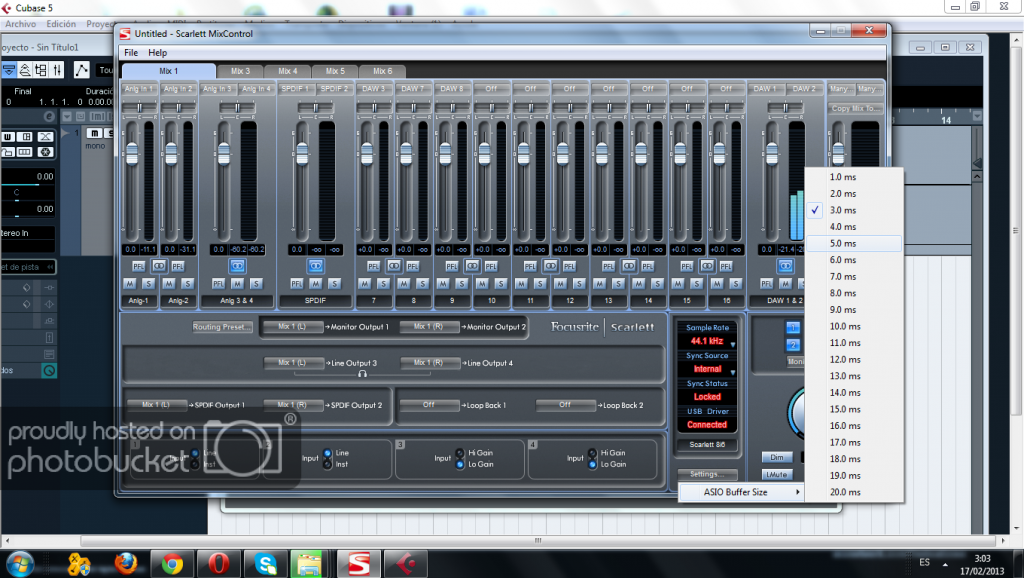
Task: Solo the Anlg-2 channel
Action: (186, 284)
